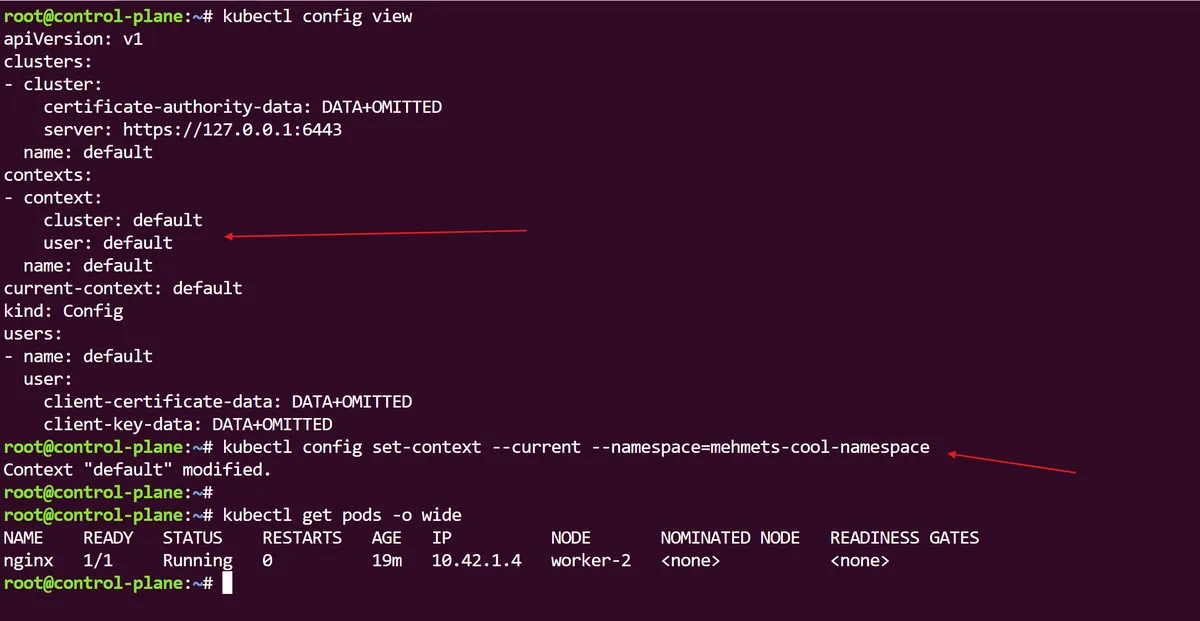Click the mehmets-cool-namespace argument text
Viewport: 1200px width, 621px height.
tap(819, 447)
